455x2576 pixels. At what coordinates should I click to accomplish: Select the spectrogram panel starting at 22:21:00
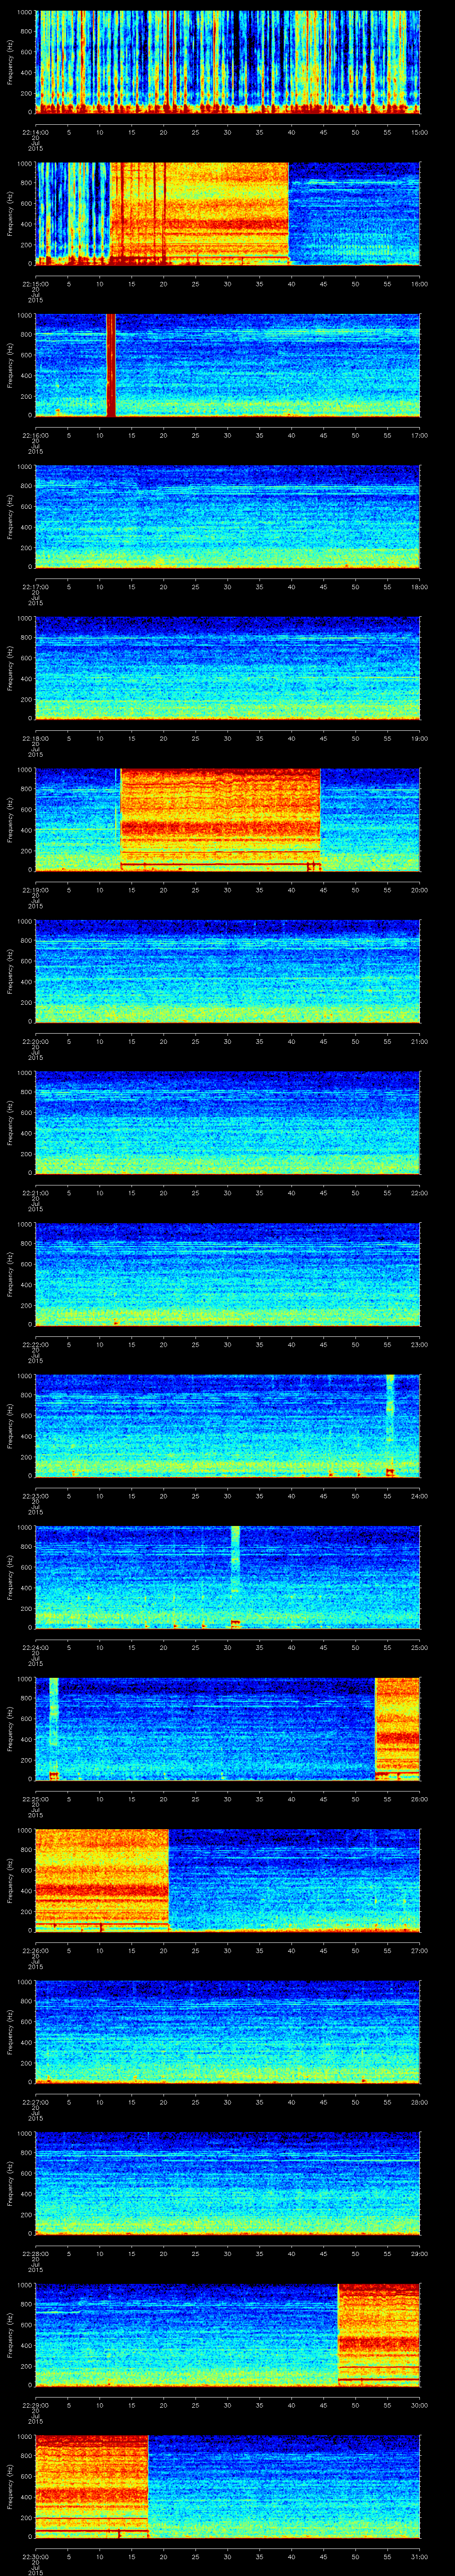point(228,1123)
